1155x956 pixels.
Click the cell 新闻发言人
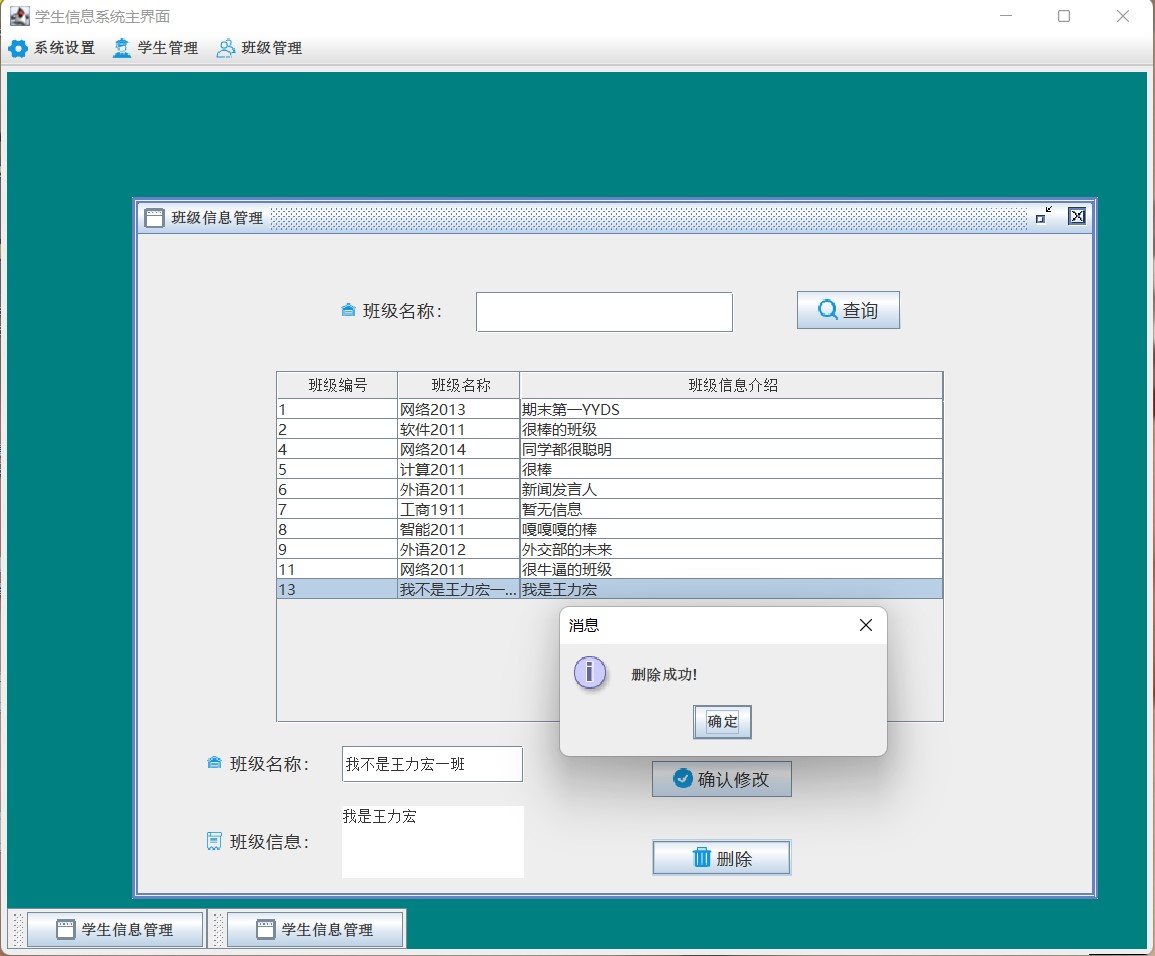click(731, 489)
